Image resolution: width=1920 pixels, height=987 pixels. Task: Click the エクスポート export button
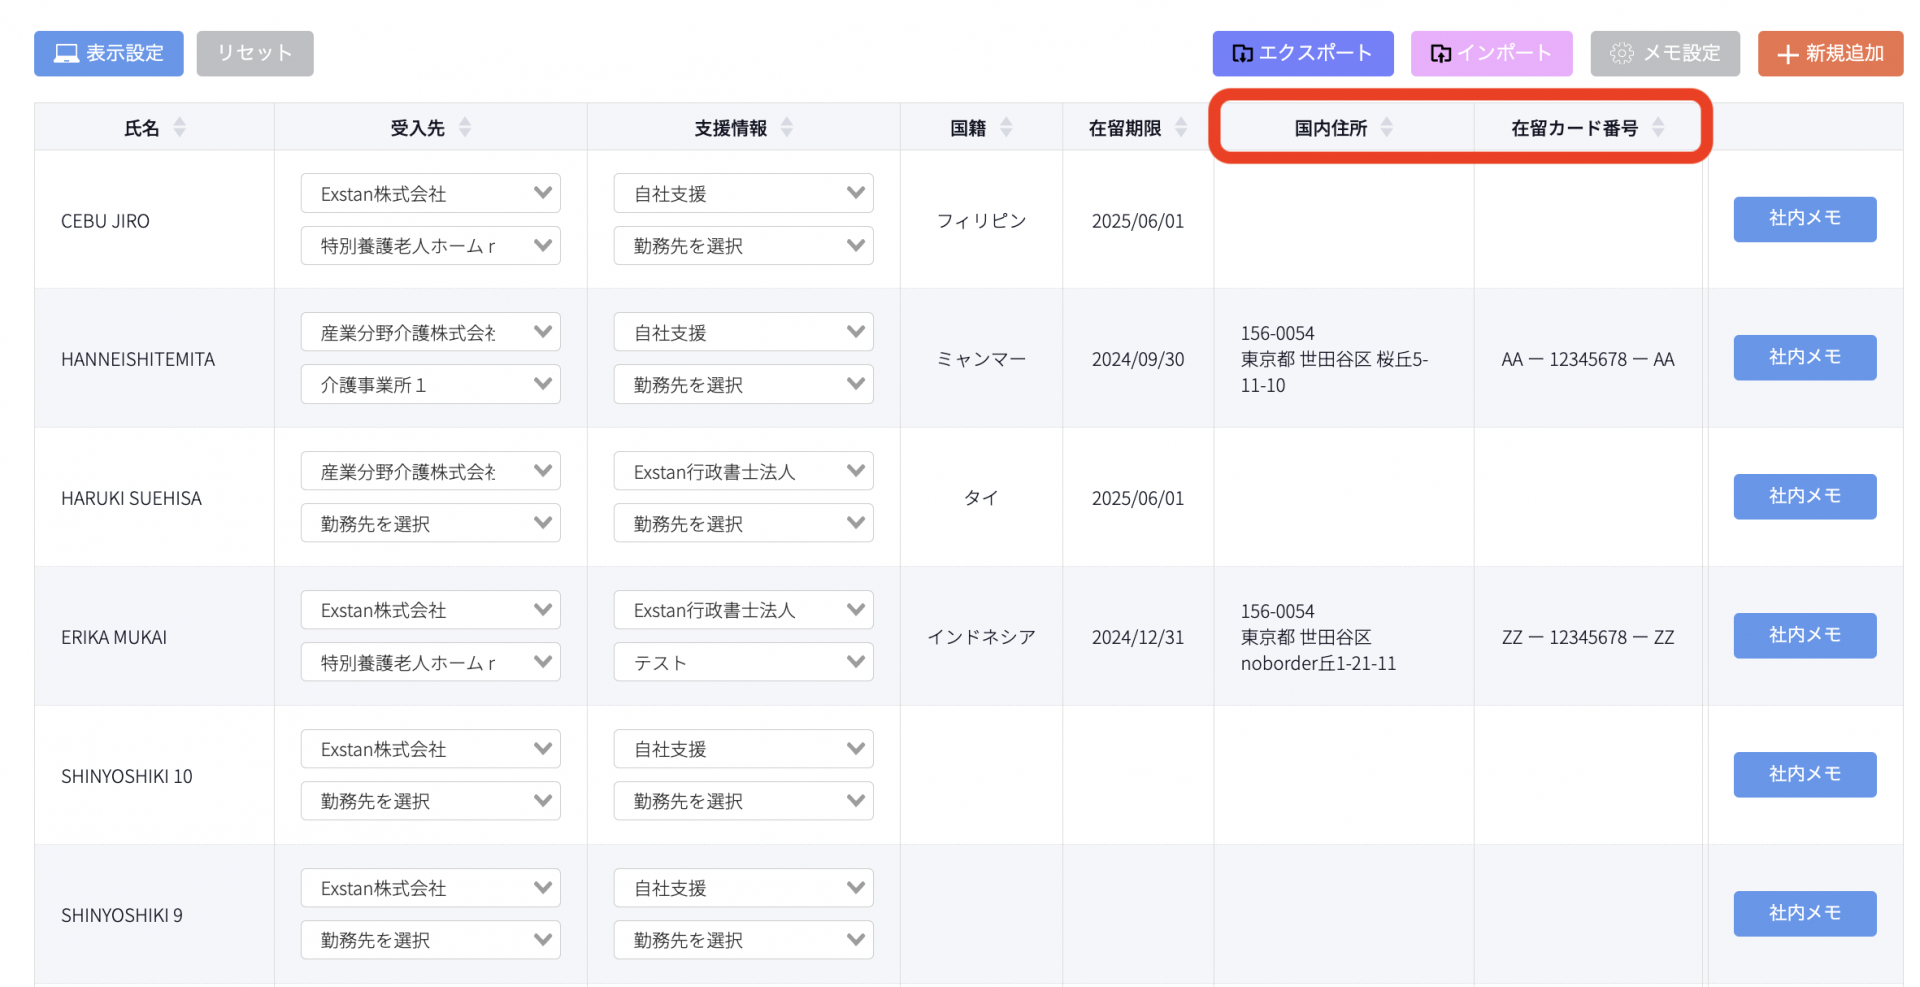pyautogui.click(x=1302, y=53)
